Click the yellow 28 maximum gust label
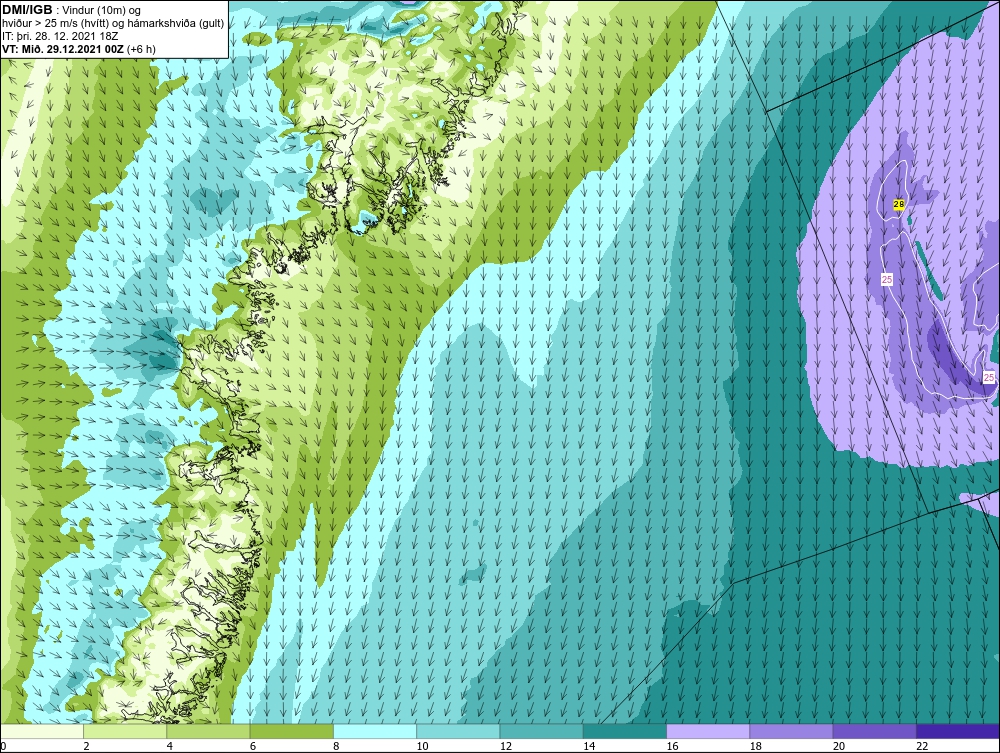This screenshot has width=1000, height=753. point(899,204)
